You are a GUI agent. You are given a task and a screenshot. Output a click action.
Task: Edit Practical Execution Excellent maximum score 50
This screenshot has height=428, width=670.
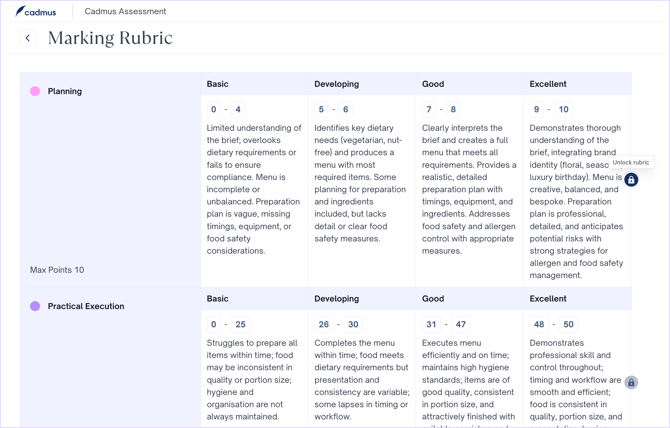click(568, 325)
